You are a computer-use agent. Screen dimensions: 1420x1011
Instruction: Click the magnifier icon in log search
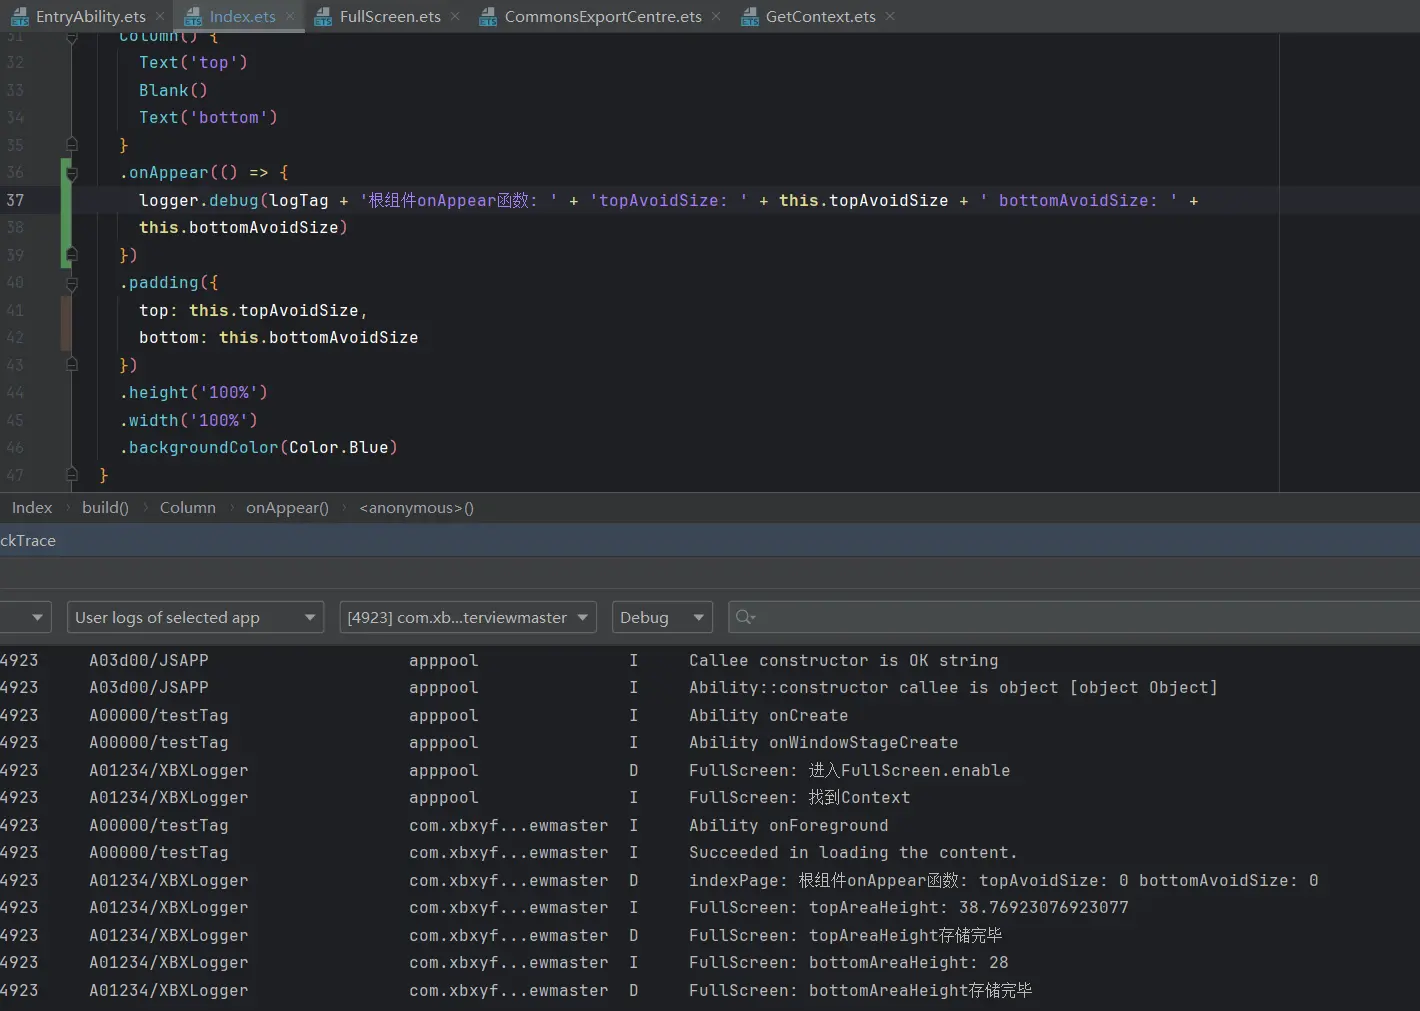tap(745, 617)
